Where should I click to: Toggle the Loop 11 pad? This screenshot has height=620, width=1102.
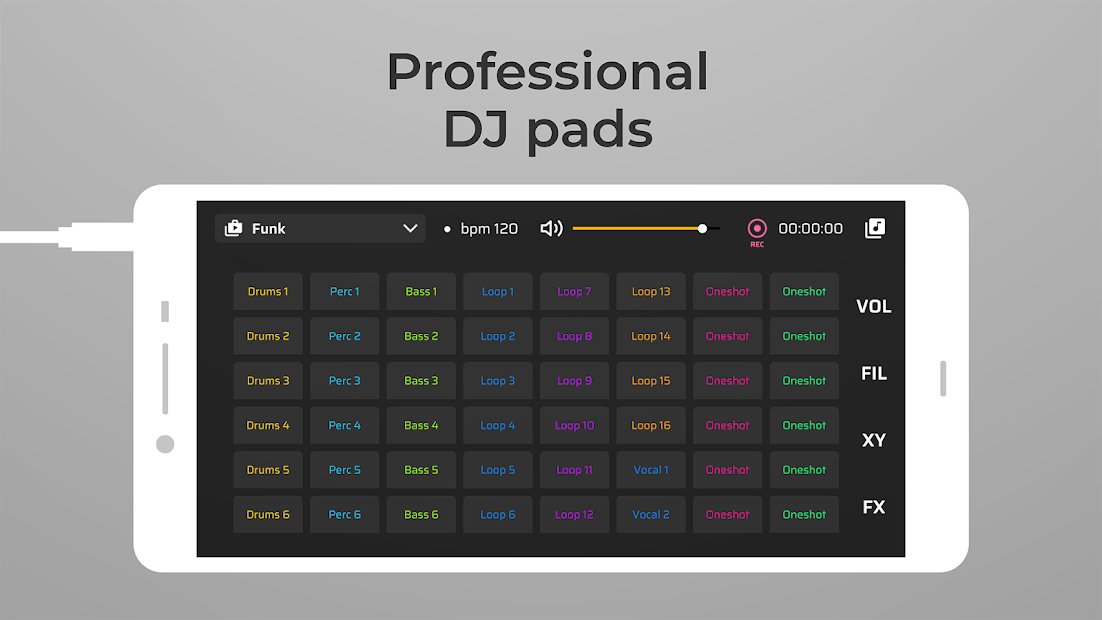[x=574, y=469]
